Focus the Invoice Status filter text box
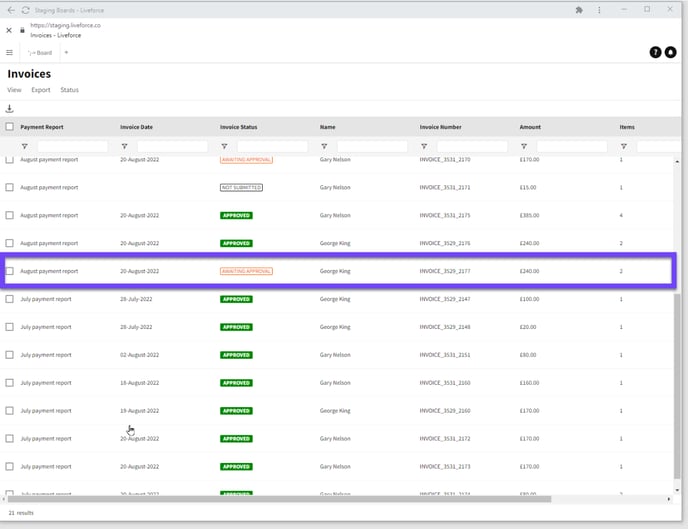 pos(272,146)
